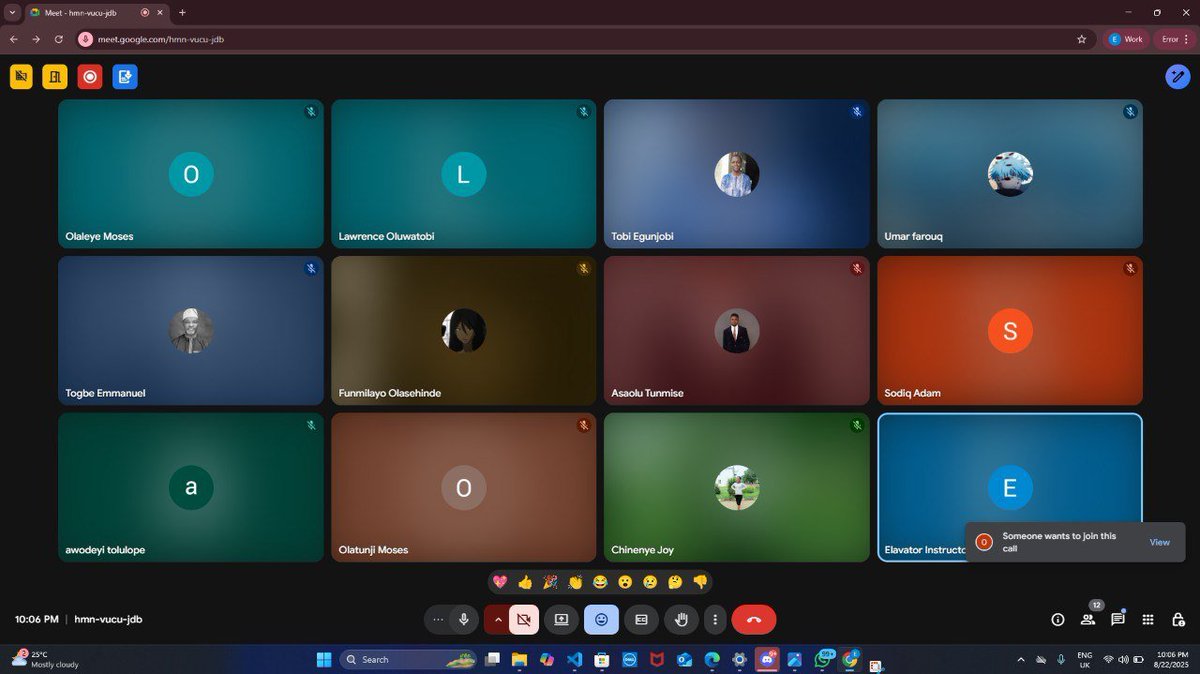Screen dimensions: 1200x674
Task: Click View on the join request notification
Action: coord(1159,542)
